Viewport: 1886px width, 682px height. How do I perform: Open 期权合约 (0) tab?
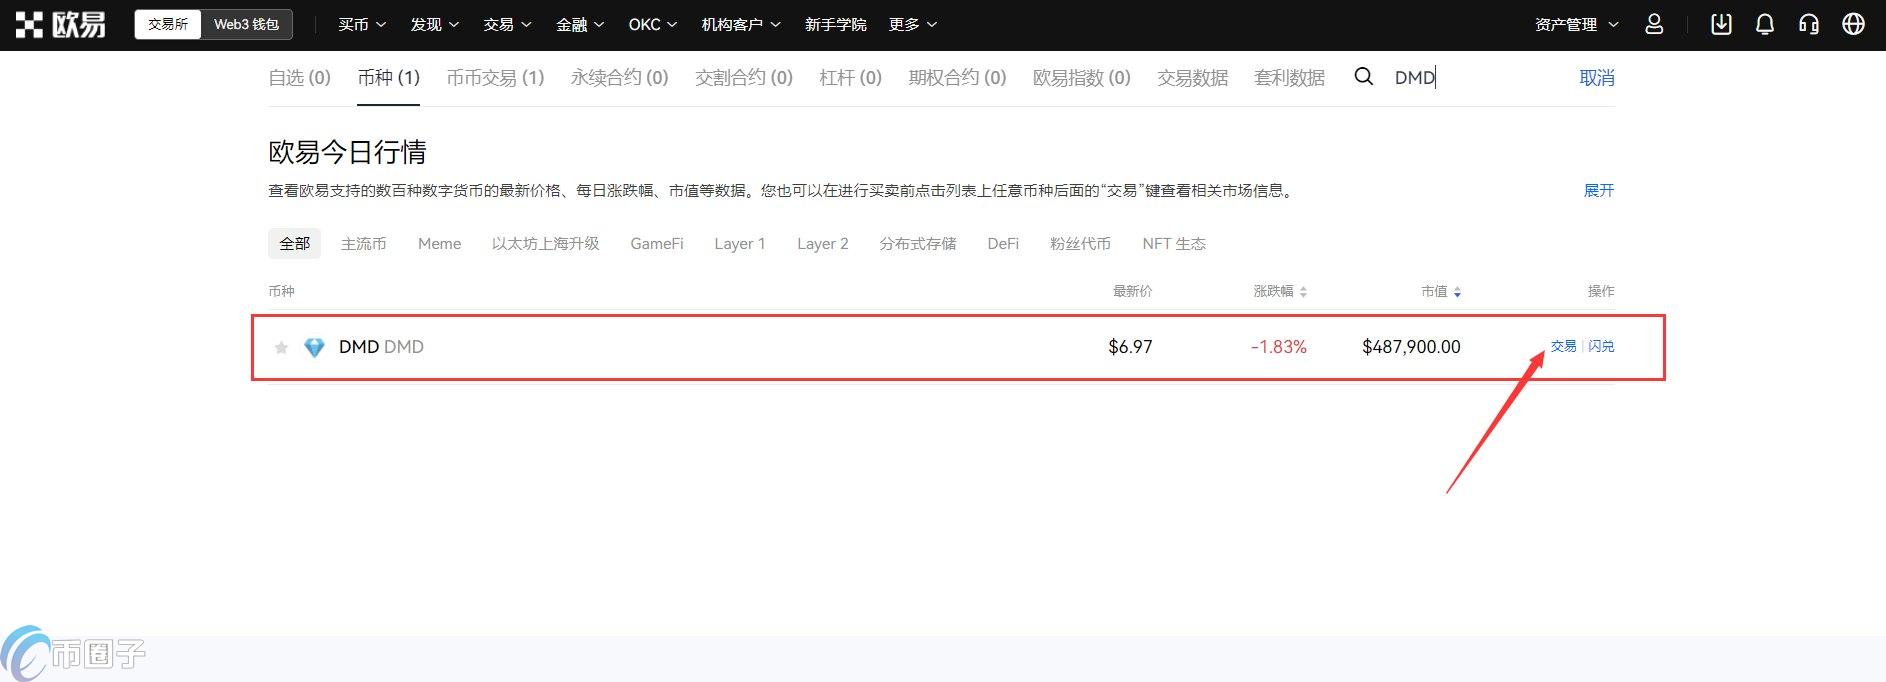pos(957,77)
